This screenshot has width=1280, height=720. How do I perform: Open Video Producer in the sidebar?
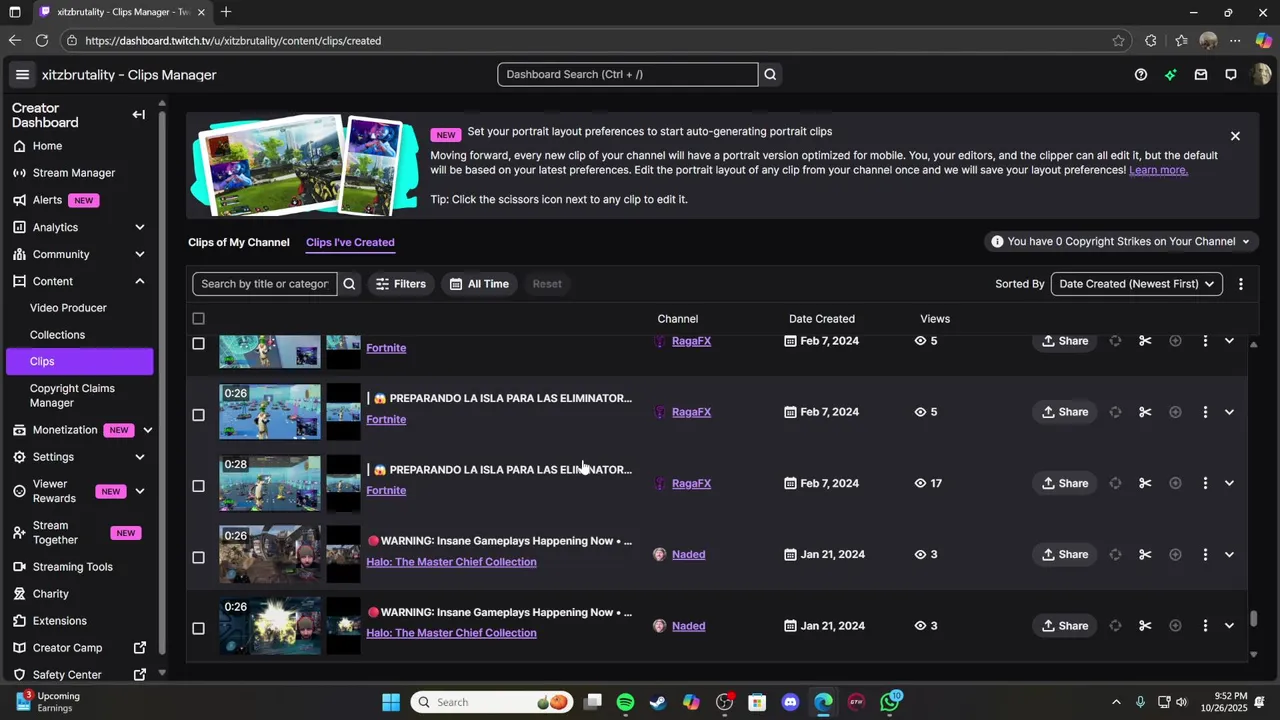click(68, 308)
